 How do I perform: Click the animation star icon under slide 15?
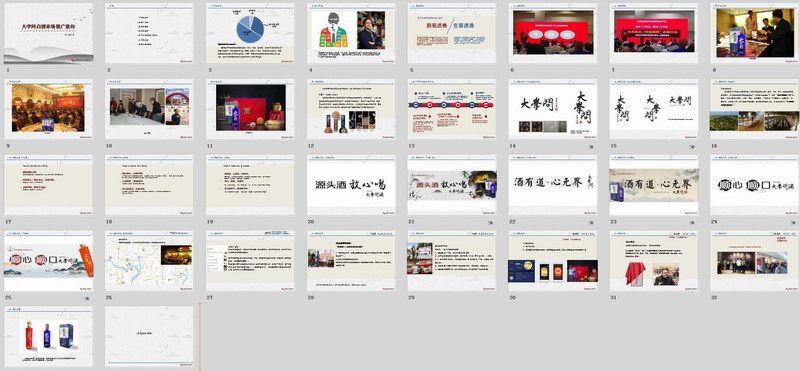(x=692, y=147)
